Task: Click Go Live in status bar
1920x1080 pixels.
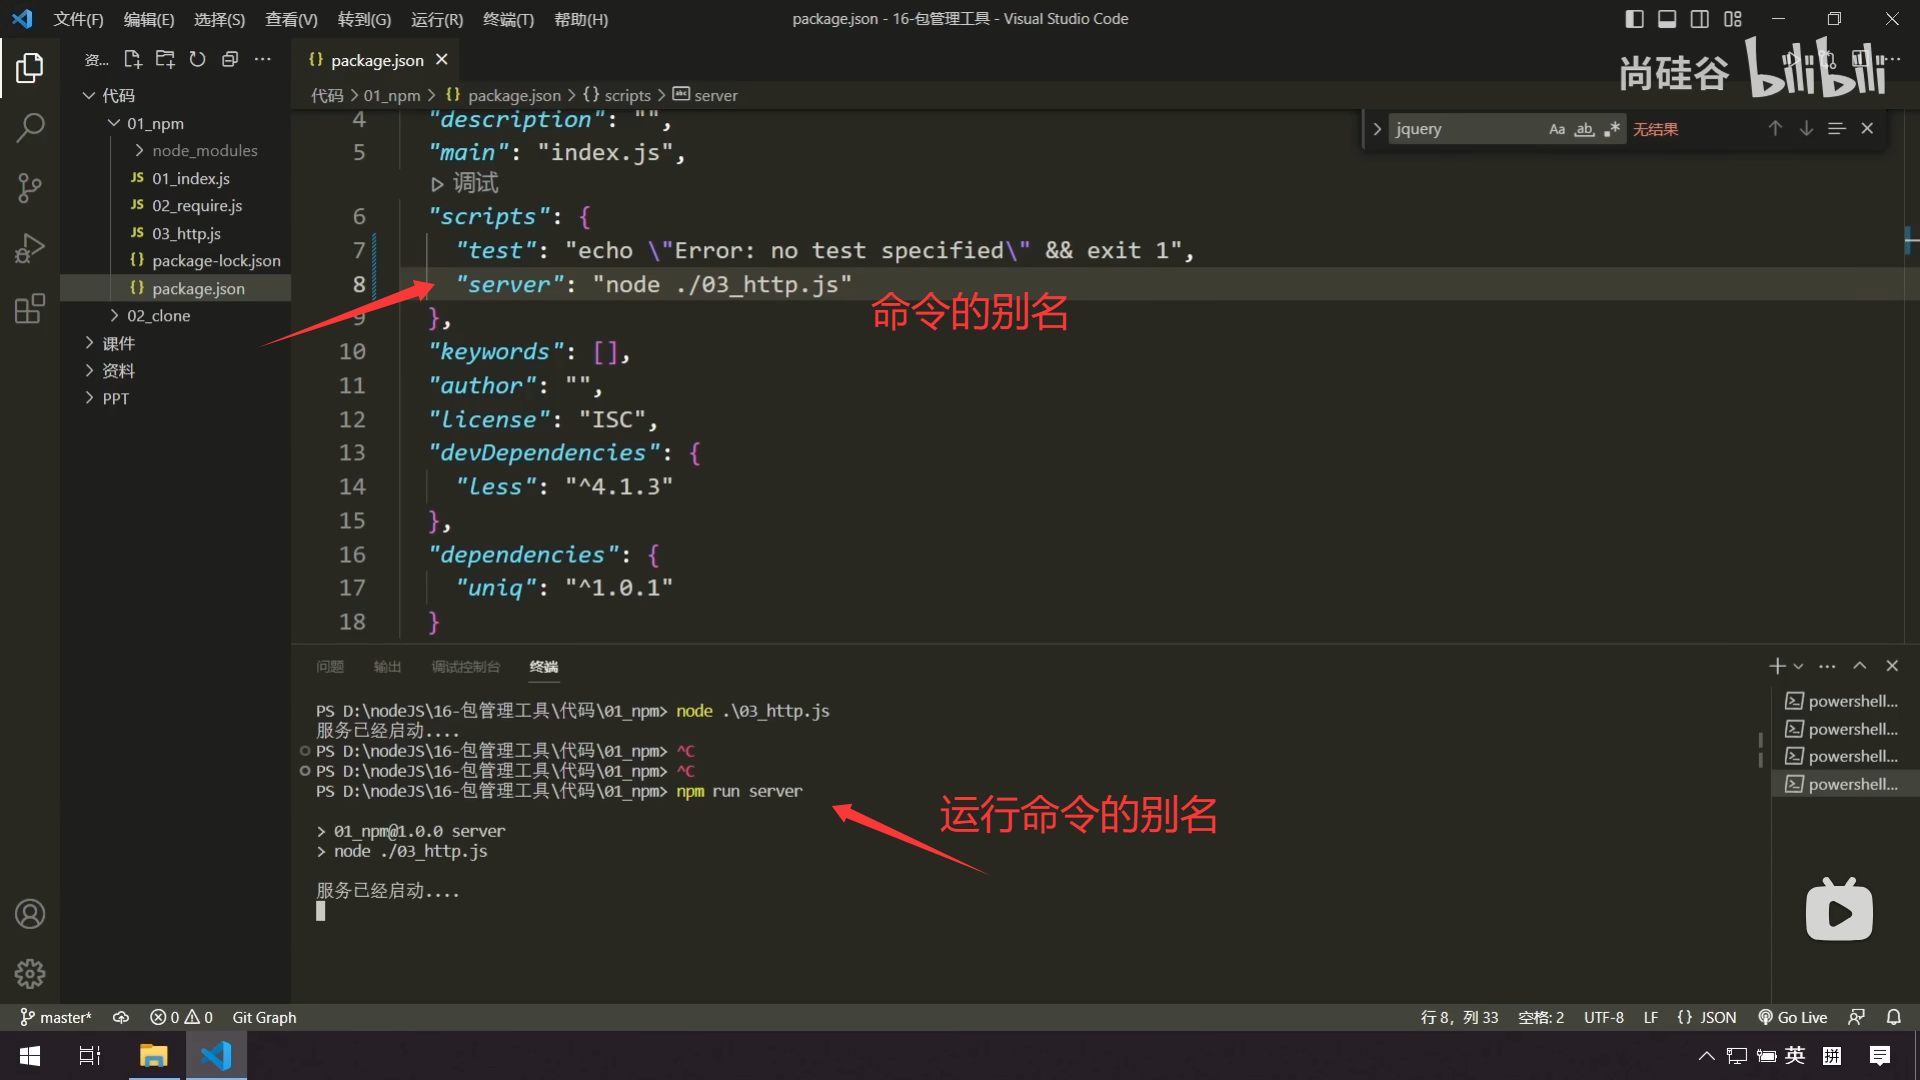Action: point(1792,1017)
